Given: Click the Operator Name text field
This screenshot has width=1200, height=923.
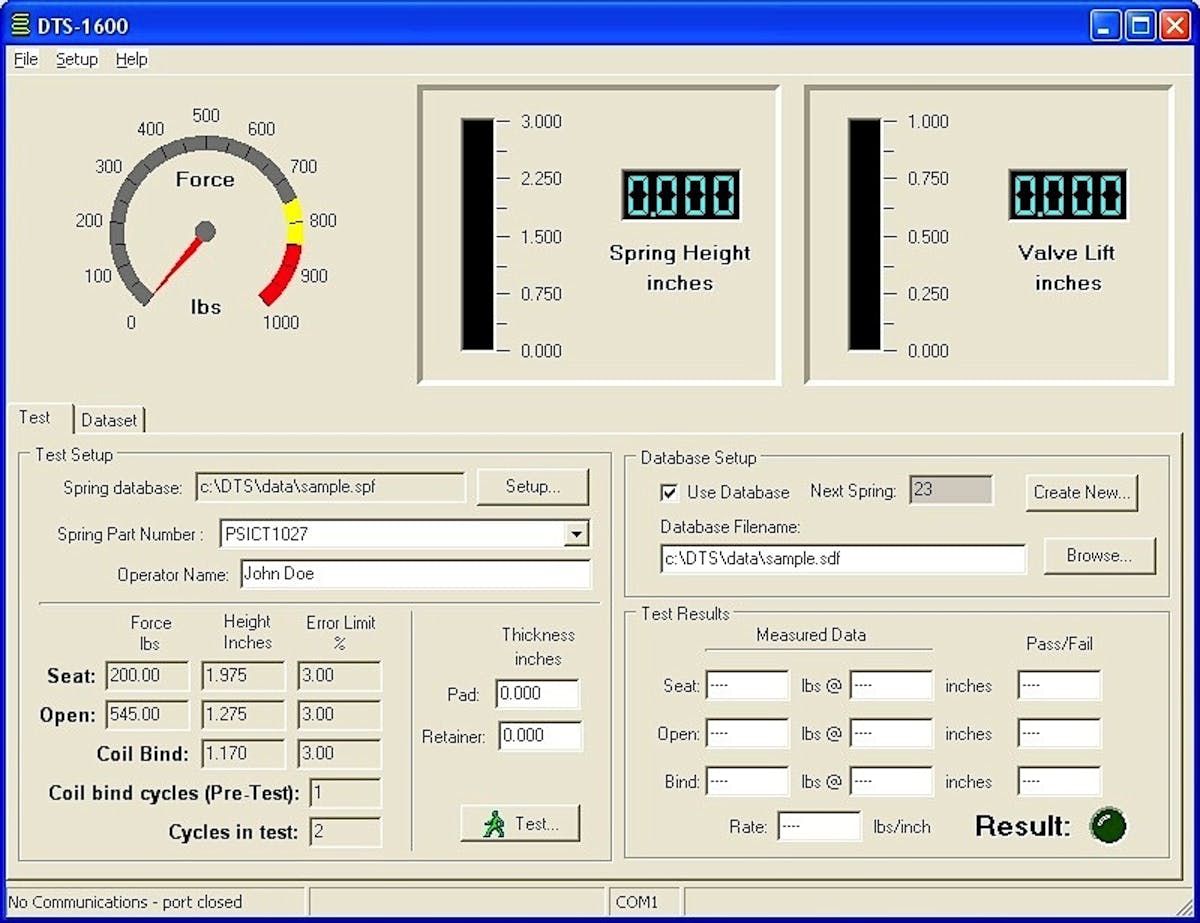Looking at the screenshot, I should tap(414, 574).
